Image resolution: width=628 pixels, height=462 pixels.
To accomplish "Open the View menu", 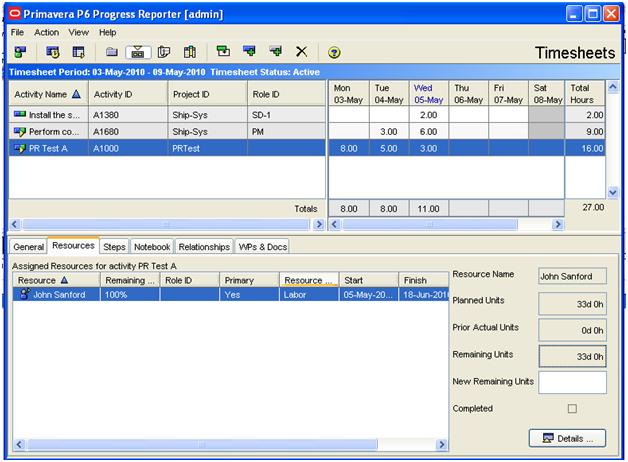I will click(x=78, y=32).
